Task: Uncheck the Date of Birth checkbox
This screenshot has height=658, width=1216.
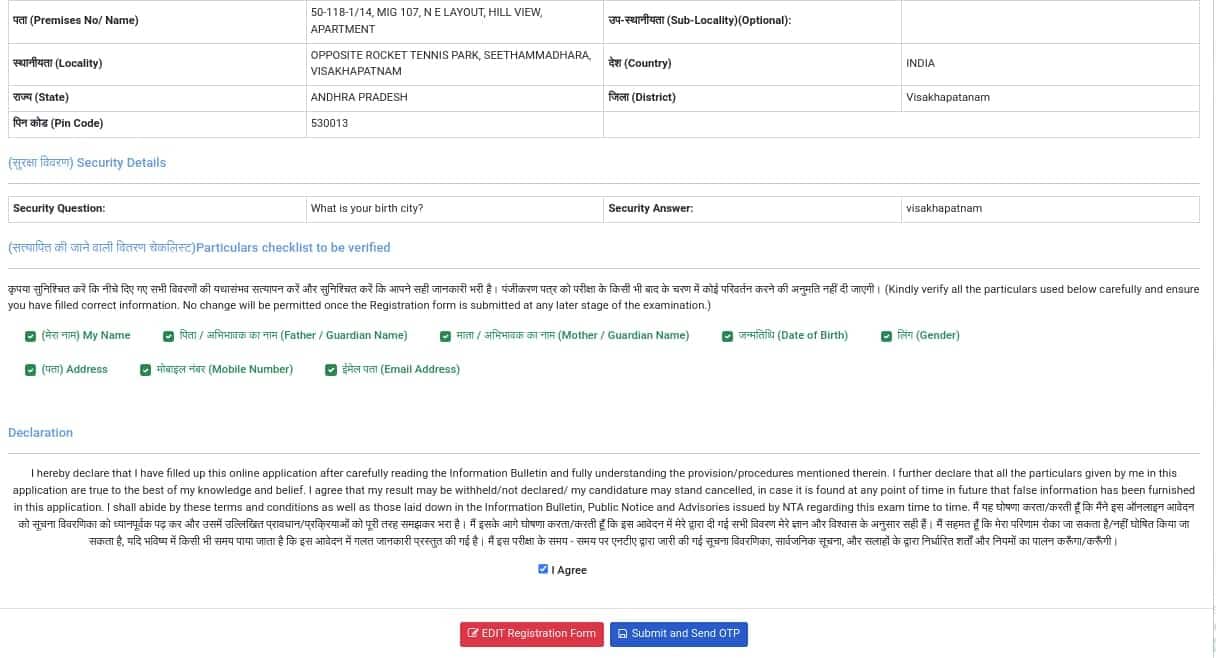Action: [x=727, y=336]
